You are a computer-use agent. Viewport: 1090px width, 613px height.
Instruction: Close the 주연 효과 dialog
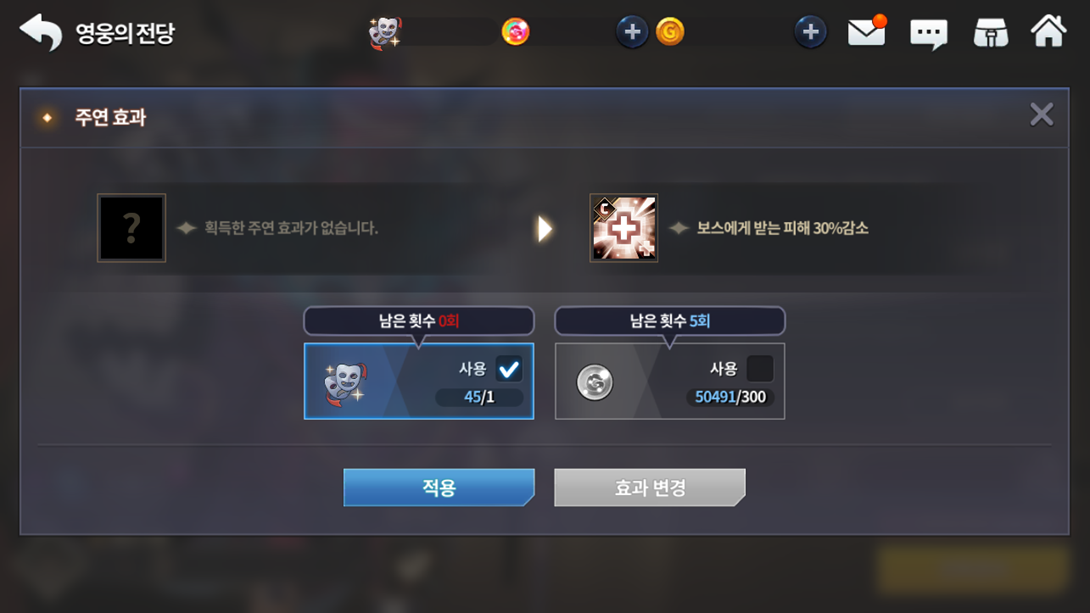pyautogui.click(x=1041, y=115)
